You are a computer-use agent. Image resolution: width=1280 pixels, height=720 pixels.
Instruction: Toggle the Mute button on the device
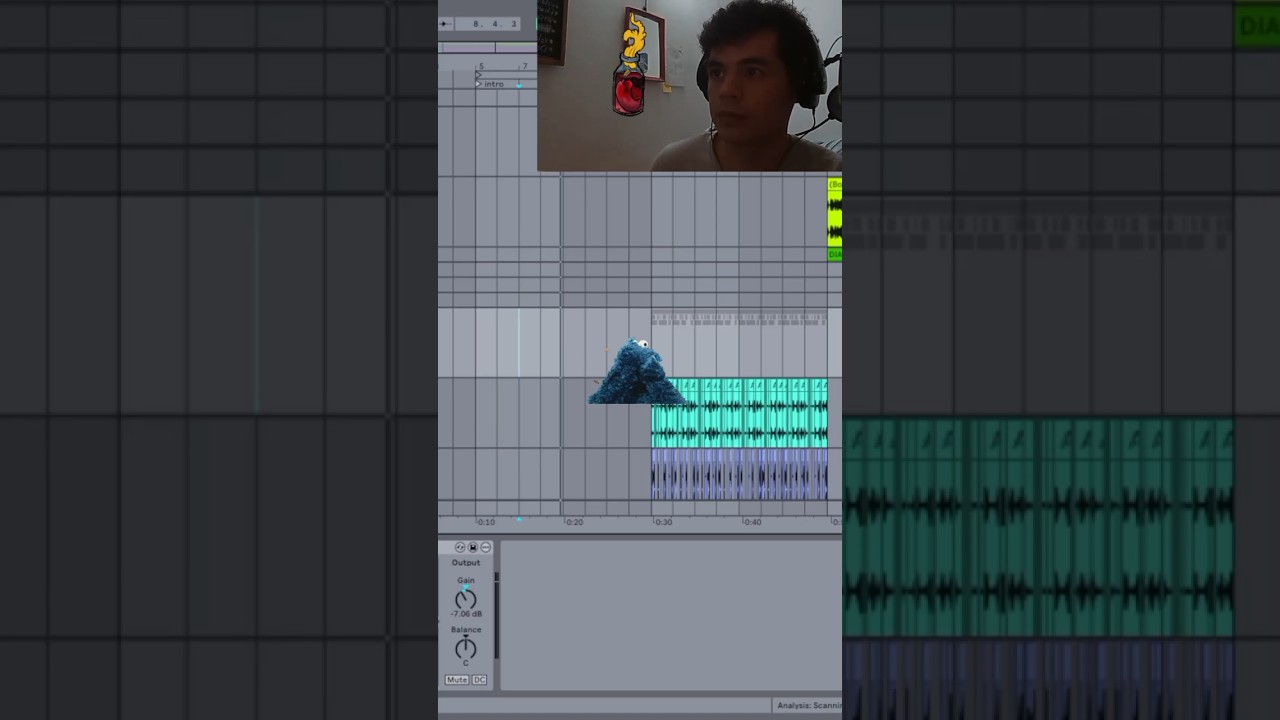coord(457,680)
